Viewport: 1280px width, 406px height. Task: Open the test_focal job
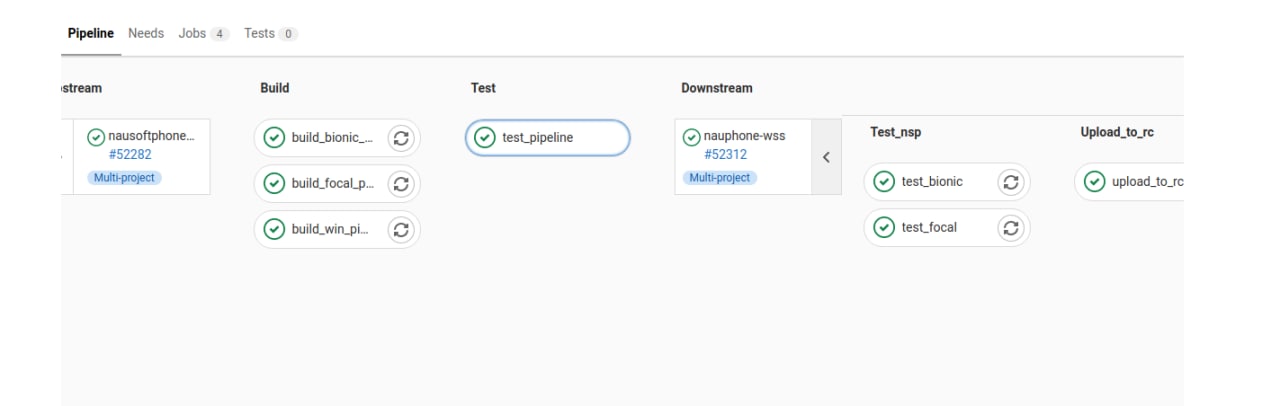click(x=929, y=228)
